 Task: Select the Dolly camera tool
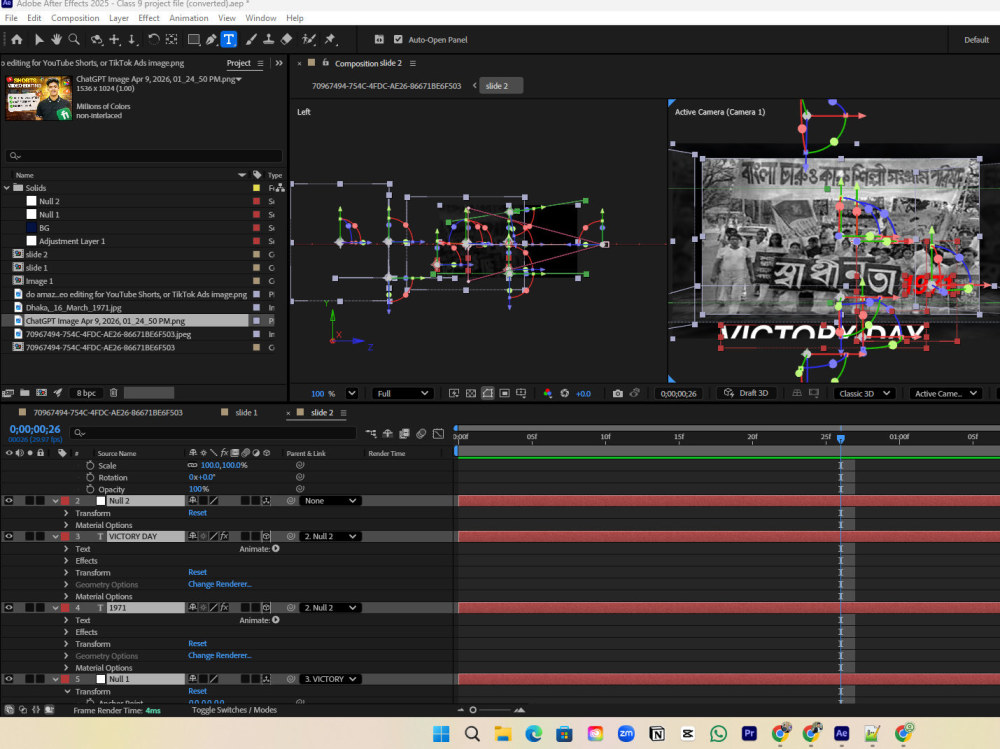click(133, 40)
